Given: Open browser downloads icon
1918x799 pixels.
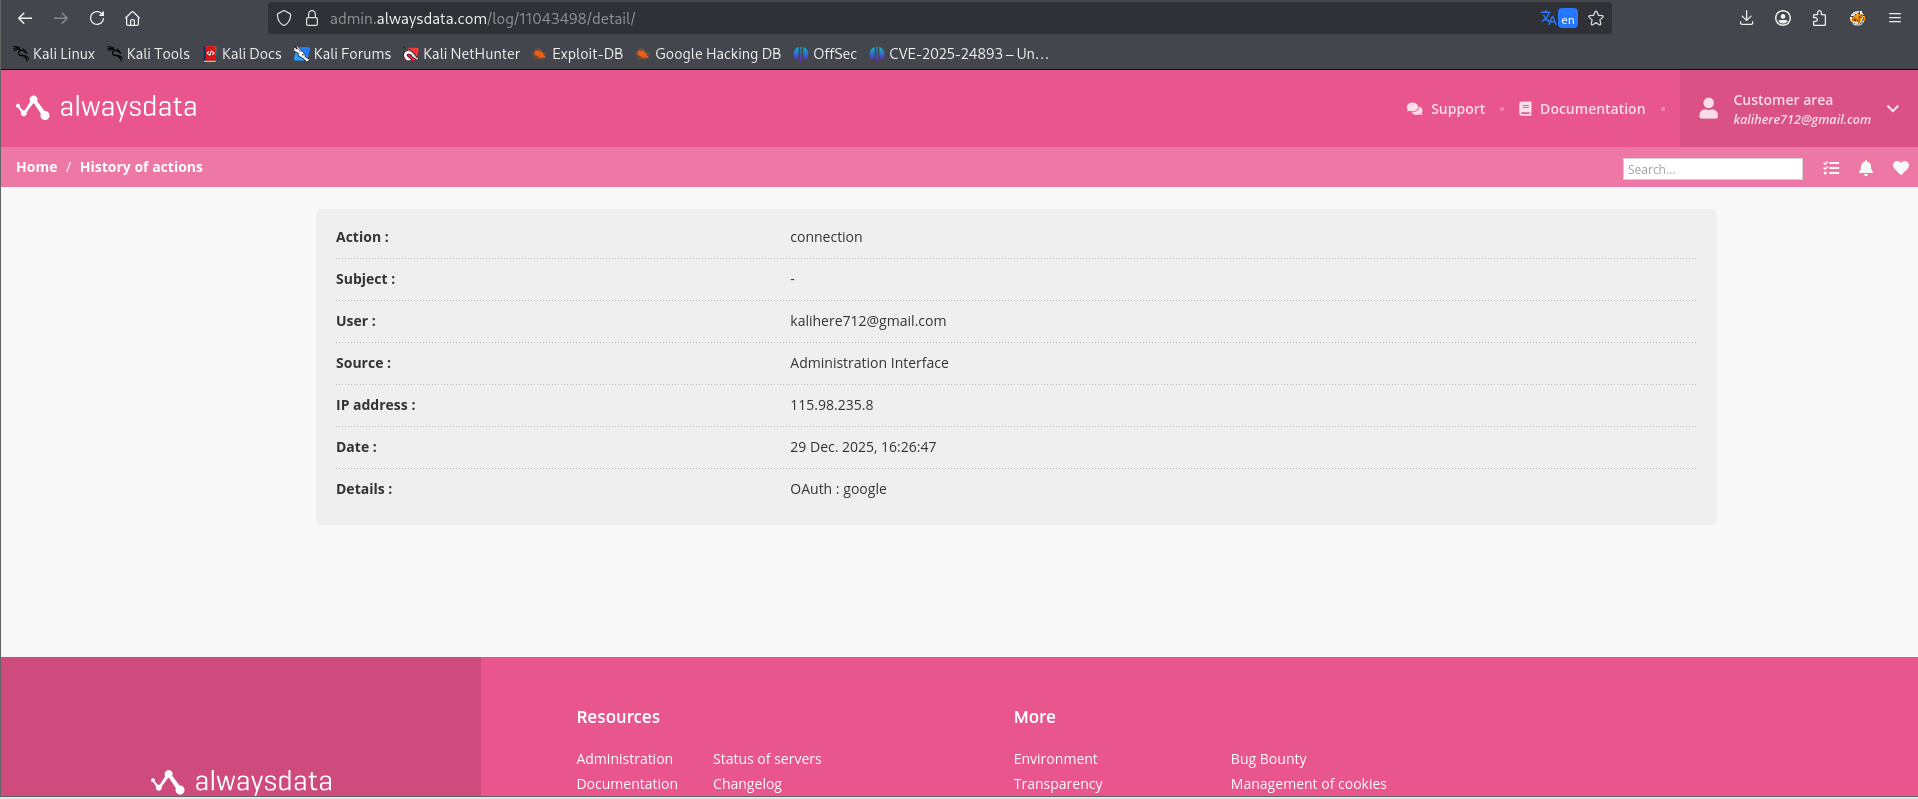Looking at the screenshot, I should coord(1746,18).
